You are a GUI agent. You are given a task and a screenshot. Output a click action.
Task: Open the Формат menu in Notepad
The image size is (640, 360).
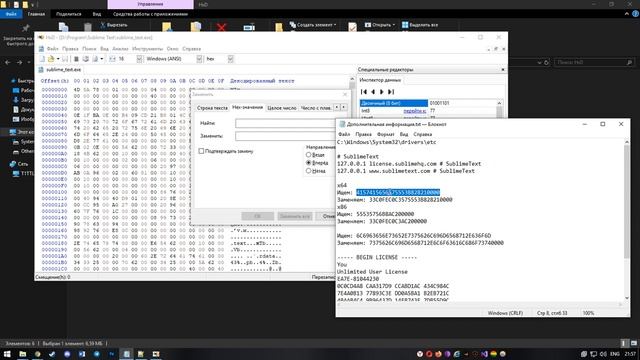[385, 134]
